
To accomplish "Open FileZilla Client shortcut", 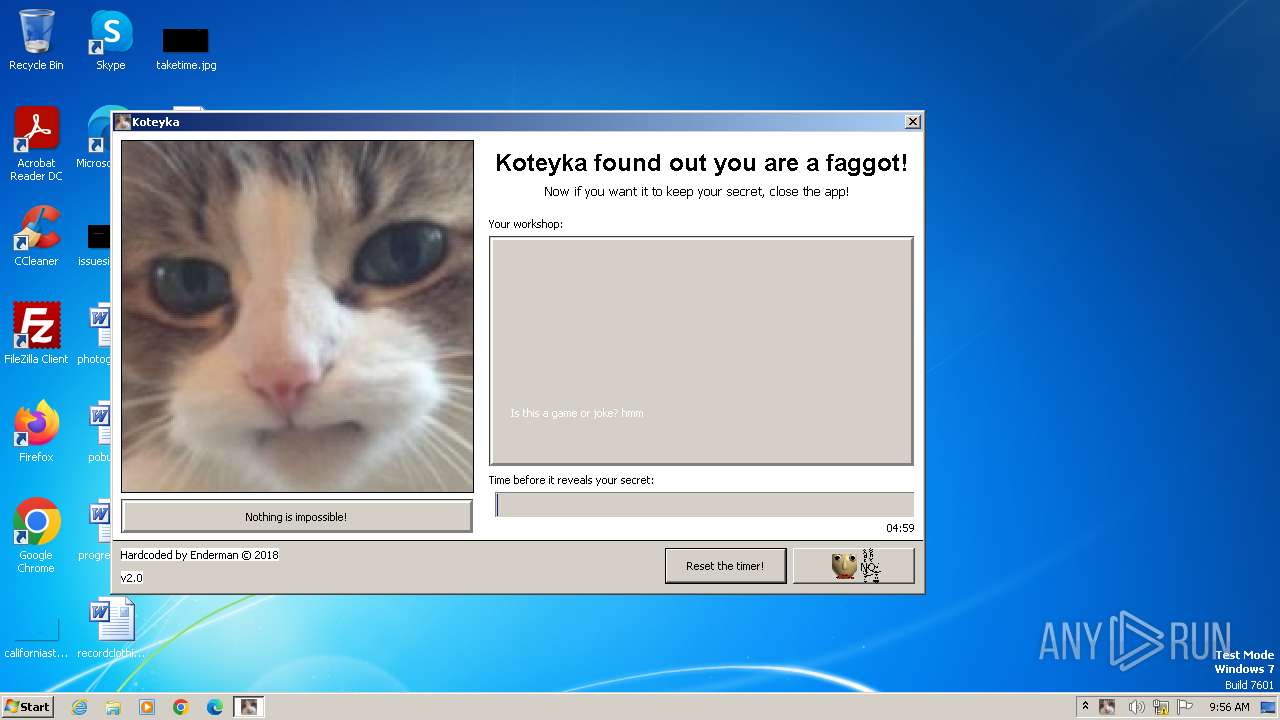I will [36, 333].
